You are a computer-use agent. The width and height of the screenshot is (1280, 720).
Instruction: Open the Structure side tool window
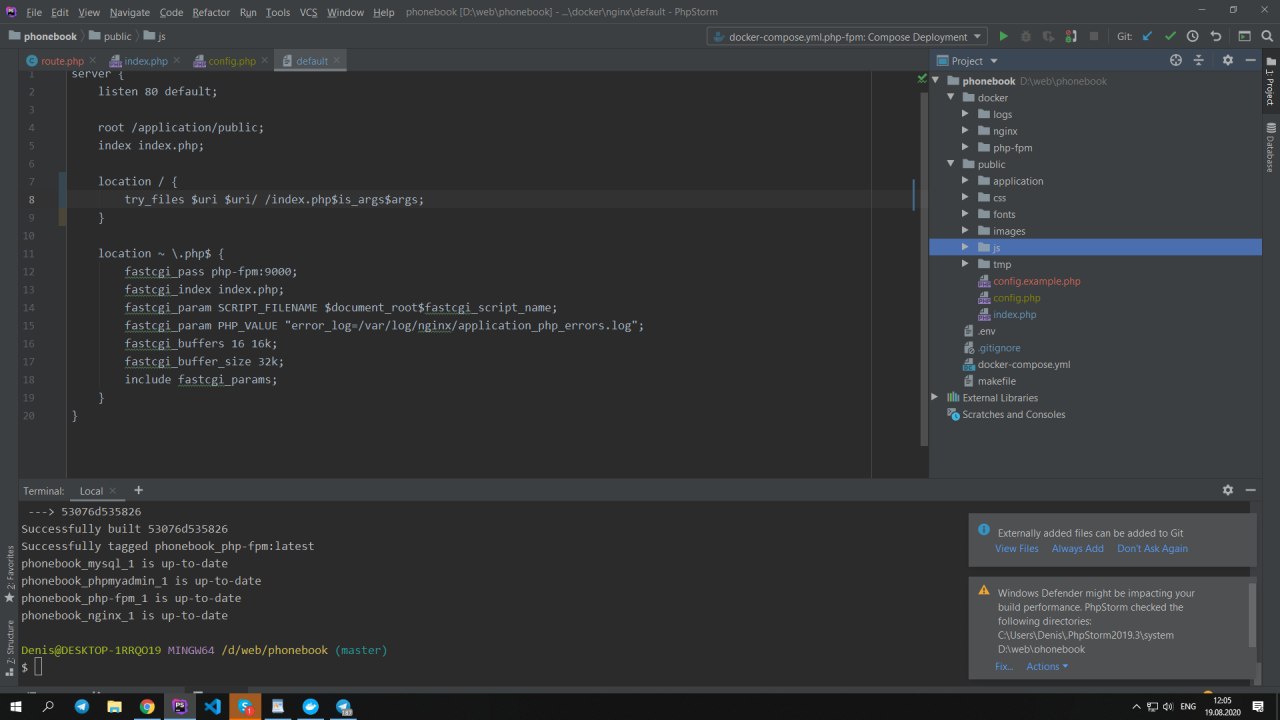[x=10, y=648]
